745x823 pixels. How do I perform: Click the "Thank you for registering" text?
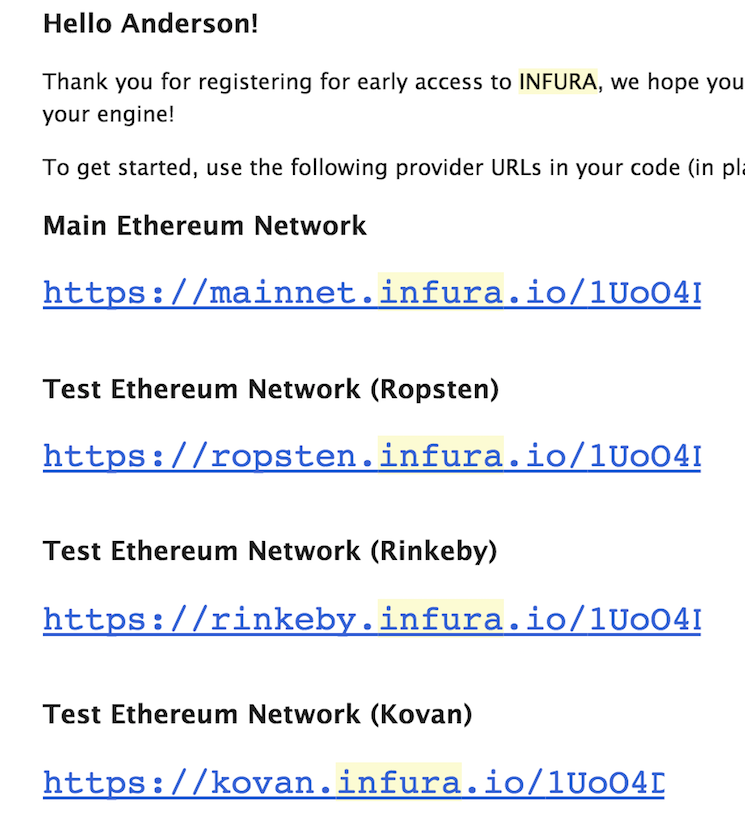coord(160,82)
